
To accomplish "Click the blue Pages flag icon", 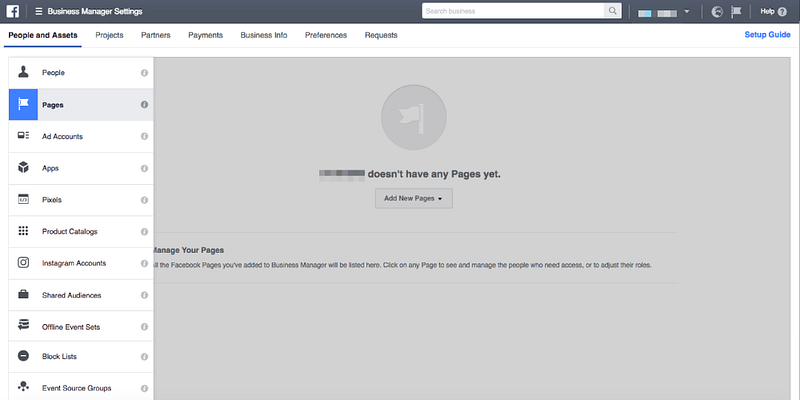I will [x=23, y=105].
